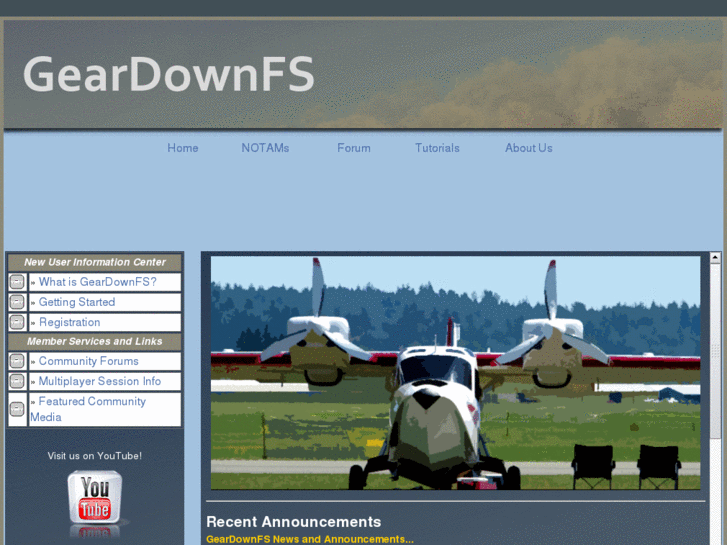This screenshot has height=545, width=727.
Task: Click the scrollbar up arrow in content frame
Action: tap(715, 257)
